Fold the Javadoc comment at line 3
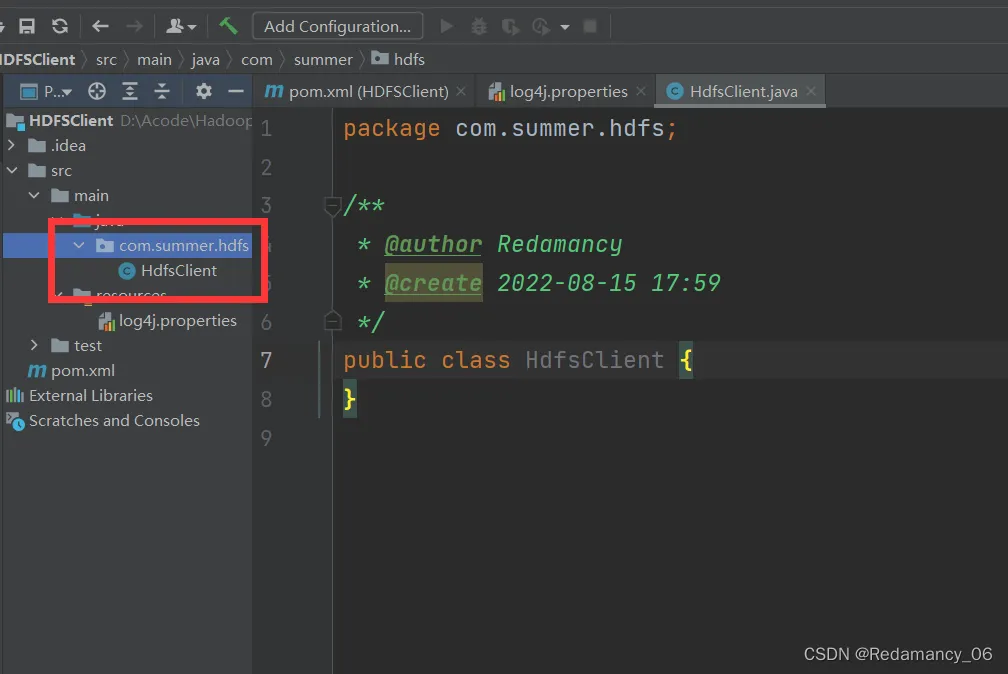The image size is (1008, 674). click(x=332, y=206)
